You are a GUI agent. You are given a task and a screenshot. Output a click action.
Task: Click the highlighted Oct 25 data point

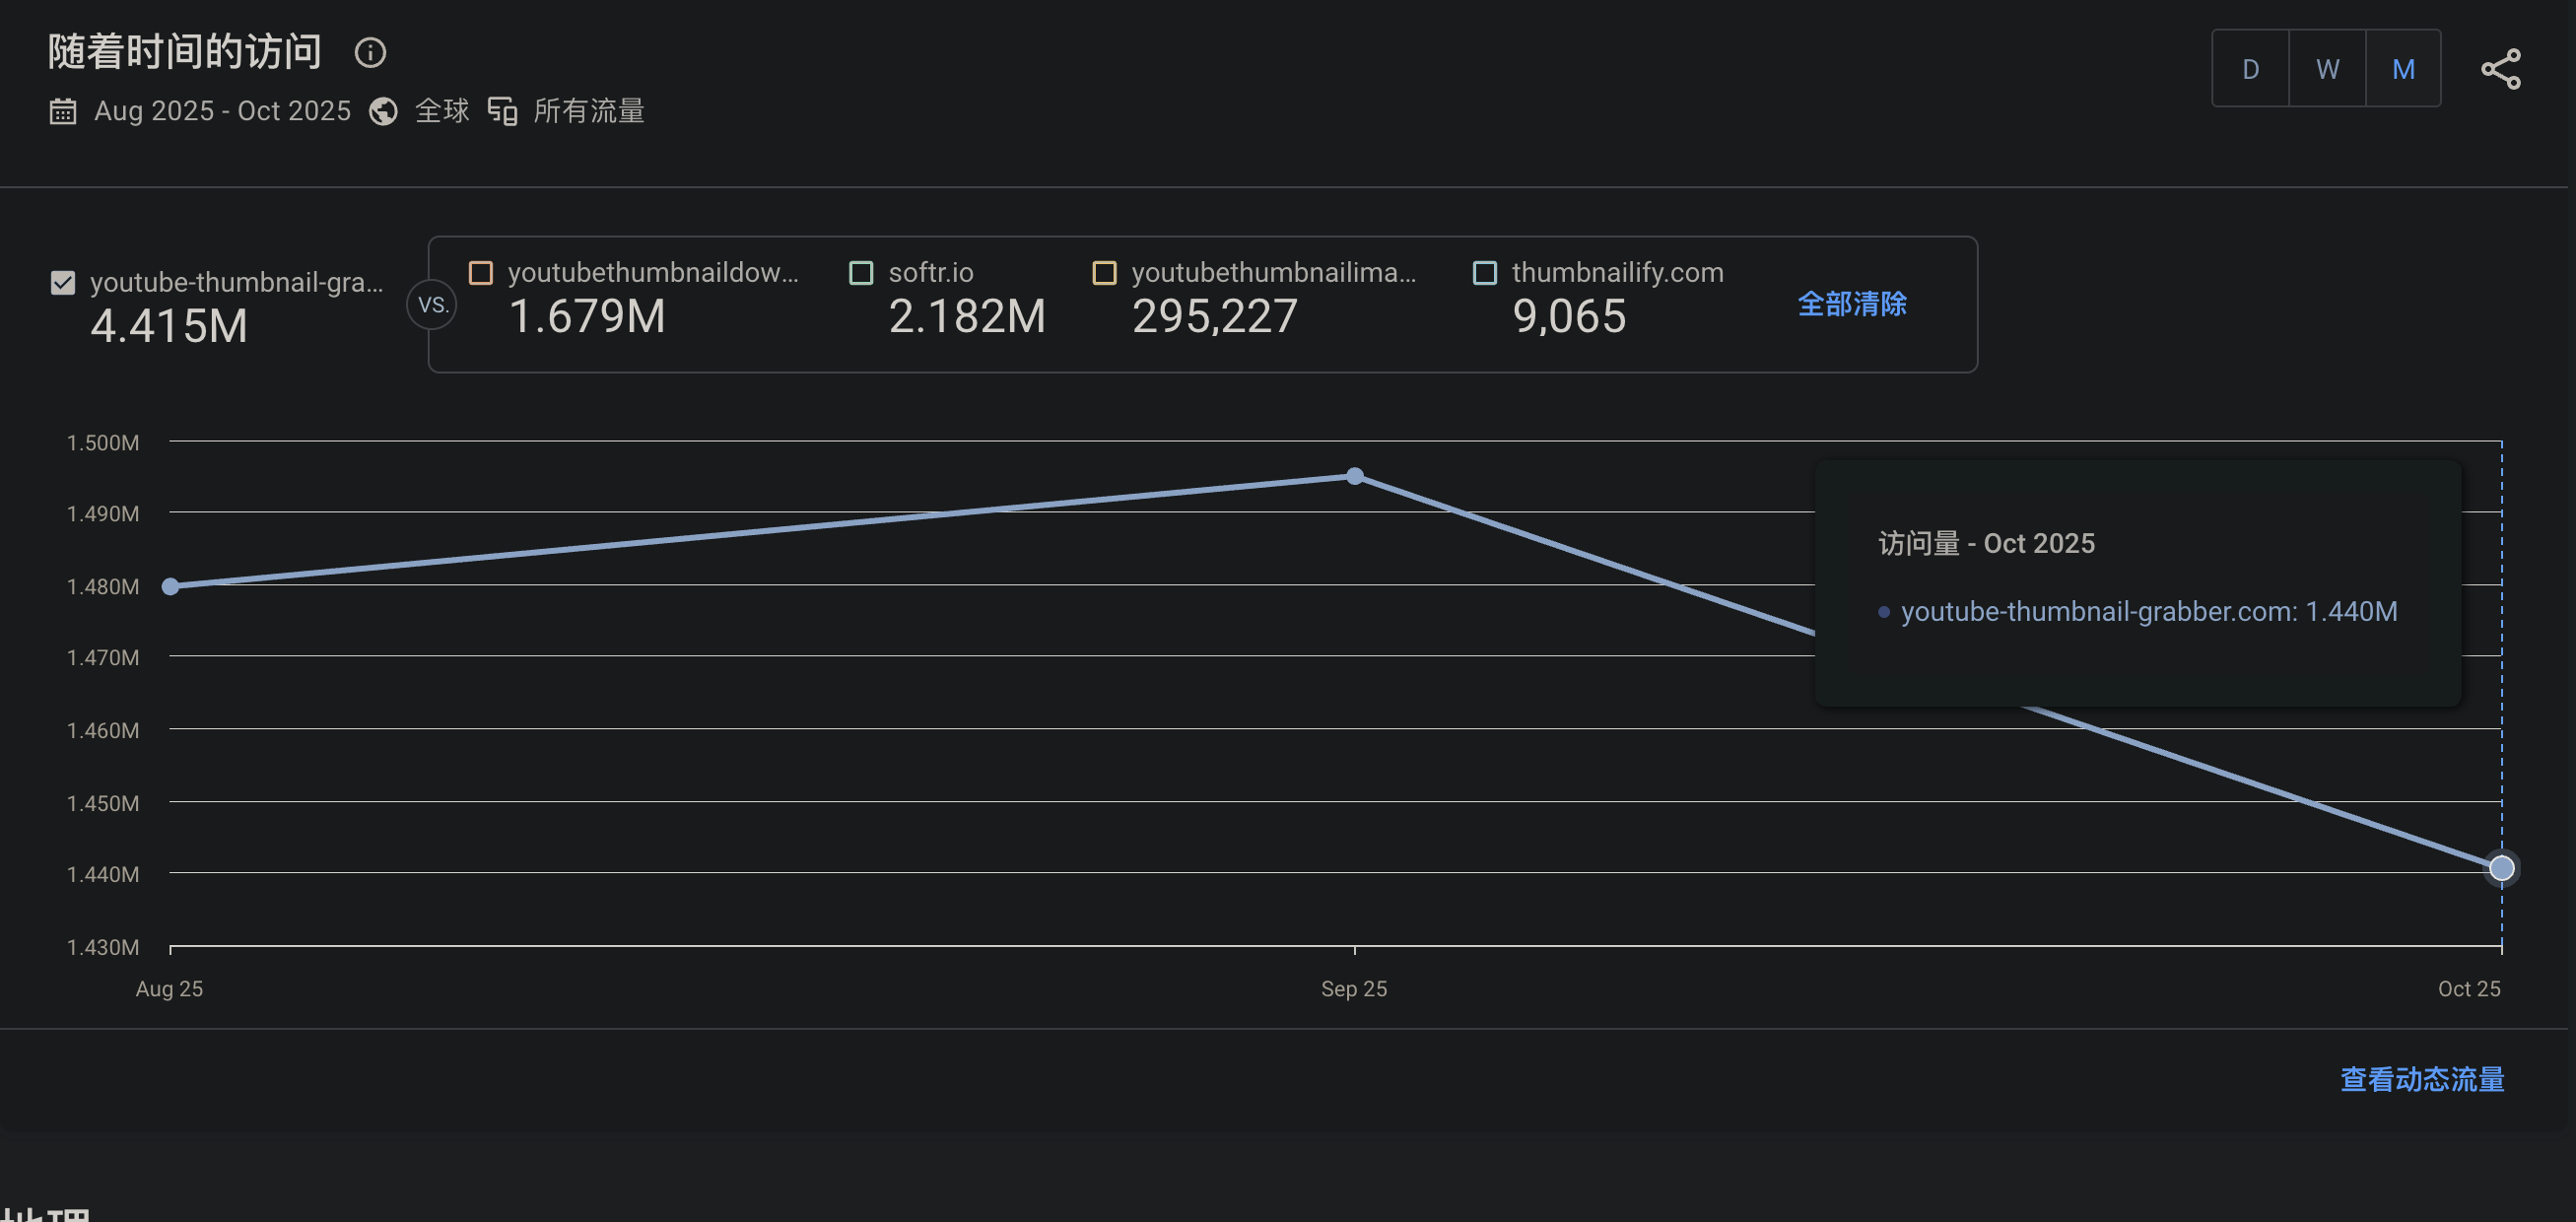click(2501, 868)
